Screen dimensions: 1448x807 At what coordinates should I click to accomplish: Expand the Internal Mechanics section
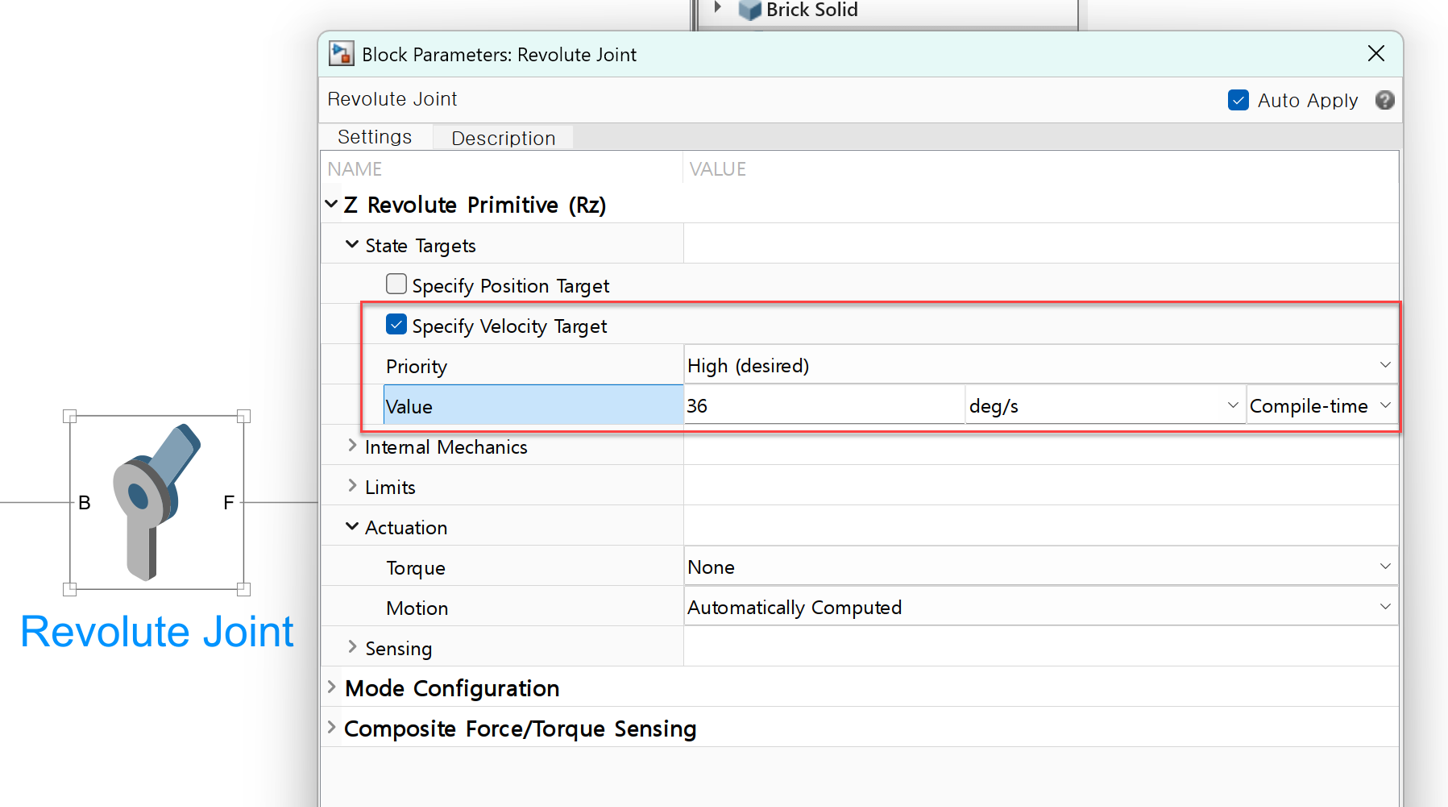point(352,446)
